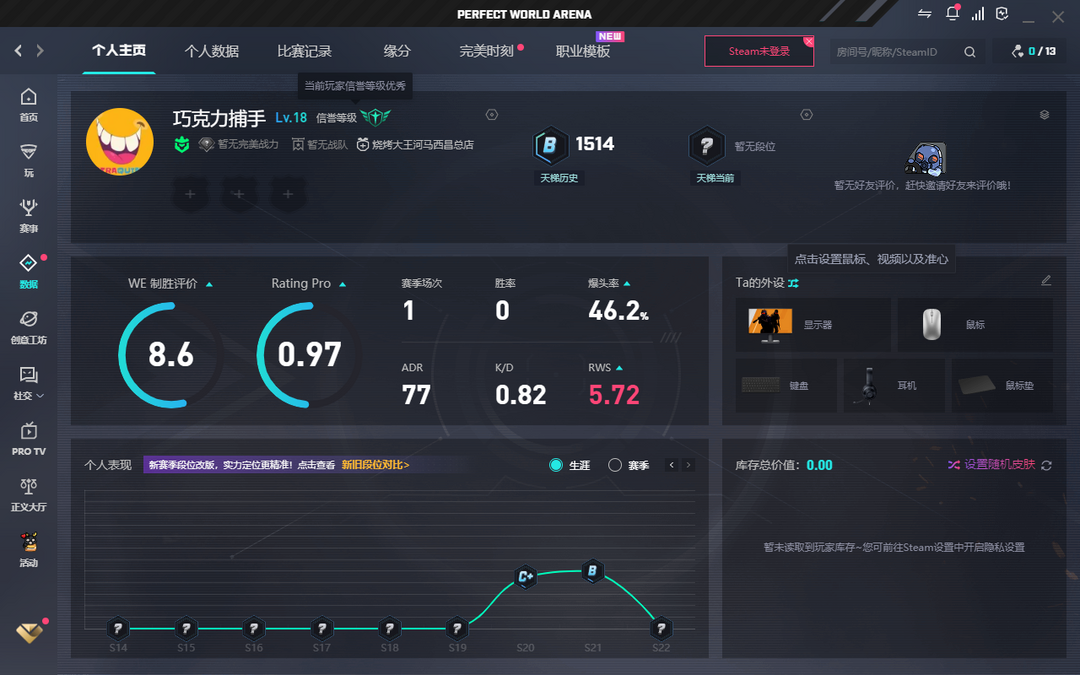Refresh the inventory with circular arrow icon
This screenshot has height=675, width=1080.
click(x=1046, y=466)
